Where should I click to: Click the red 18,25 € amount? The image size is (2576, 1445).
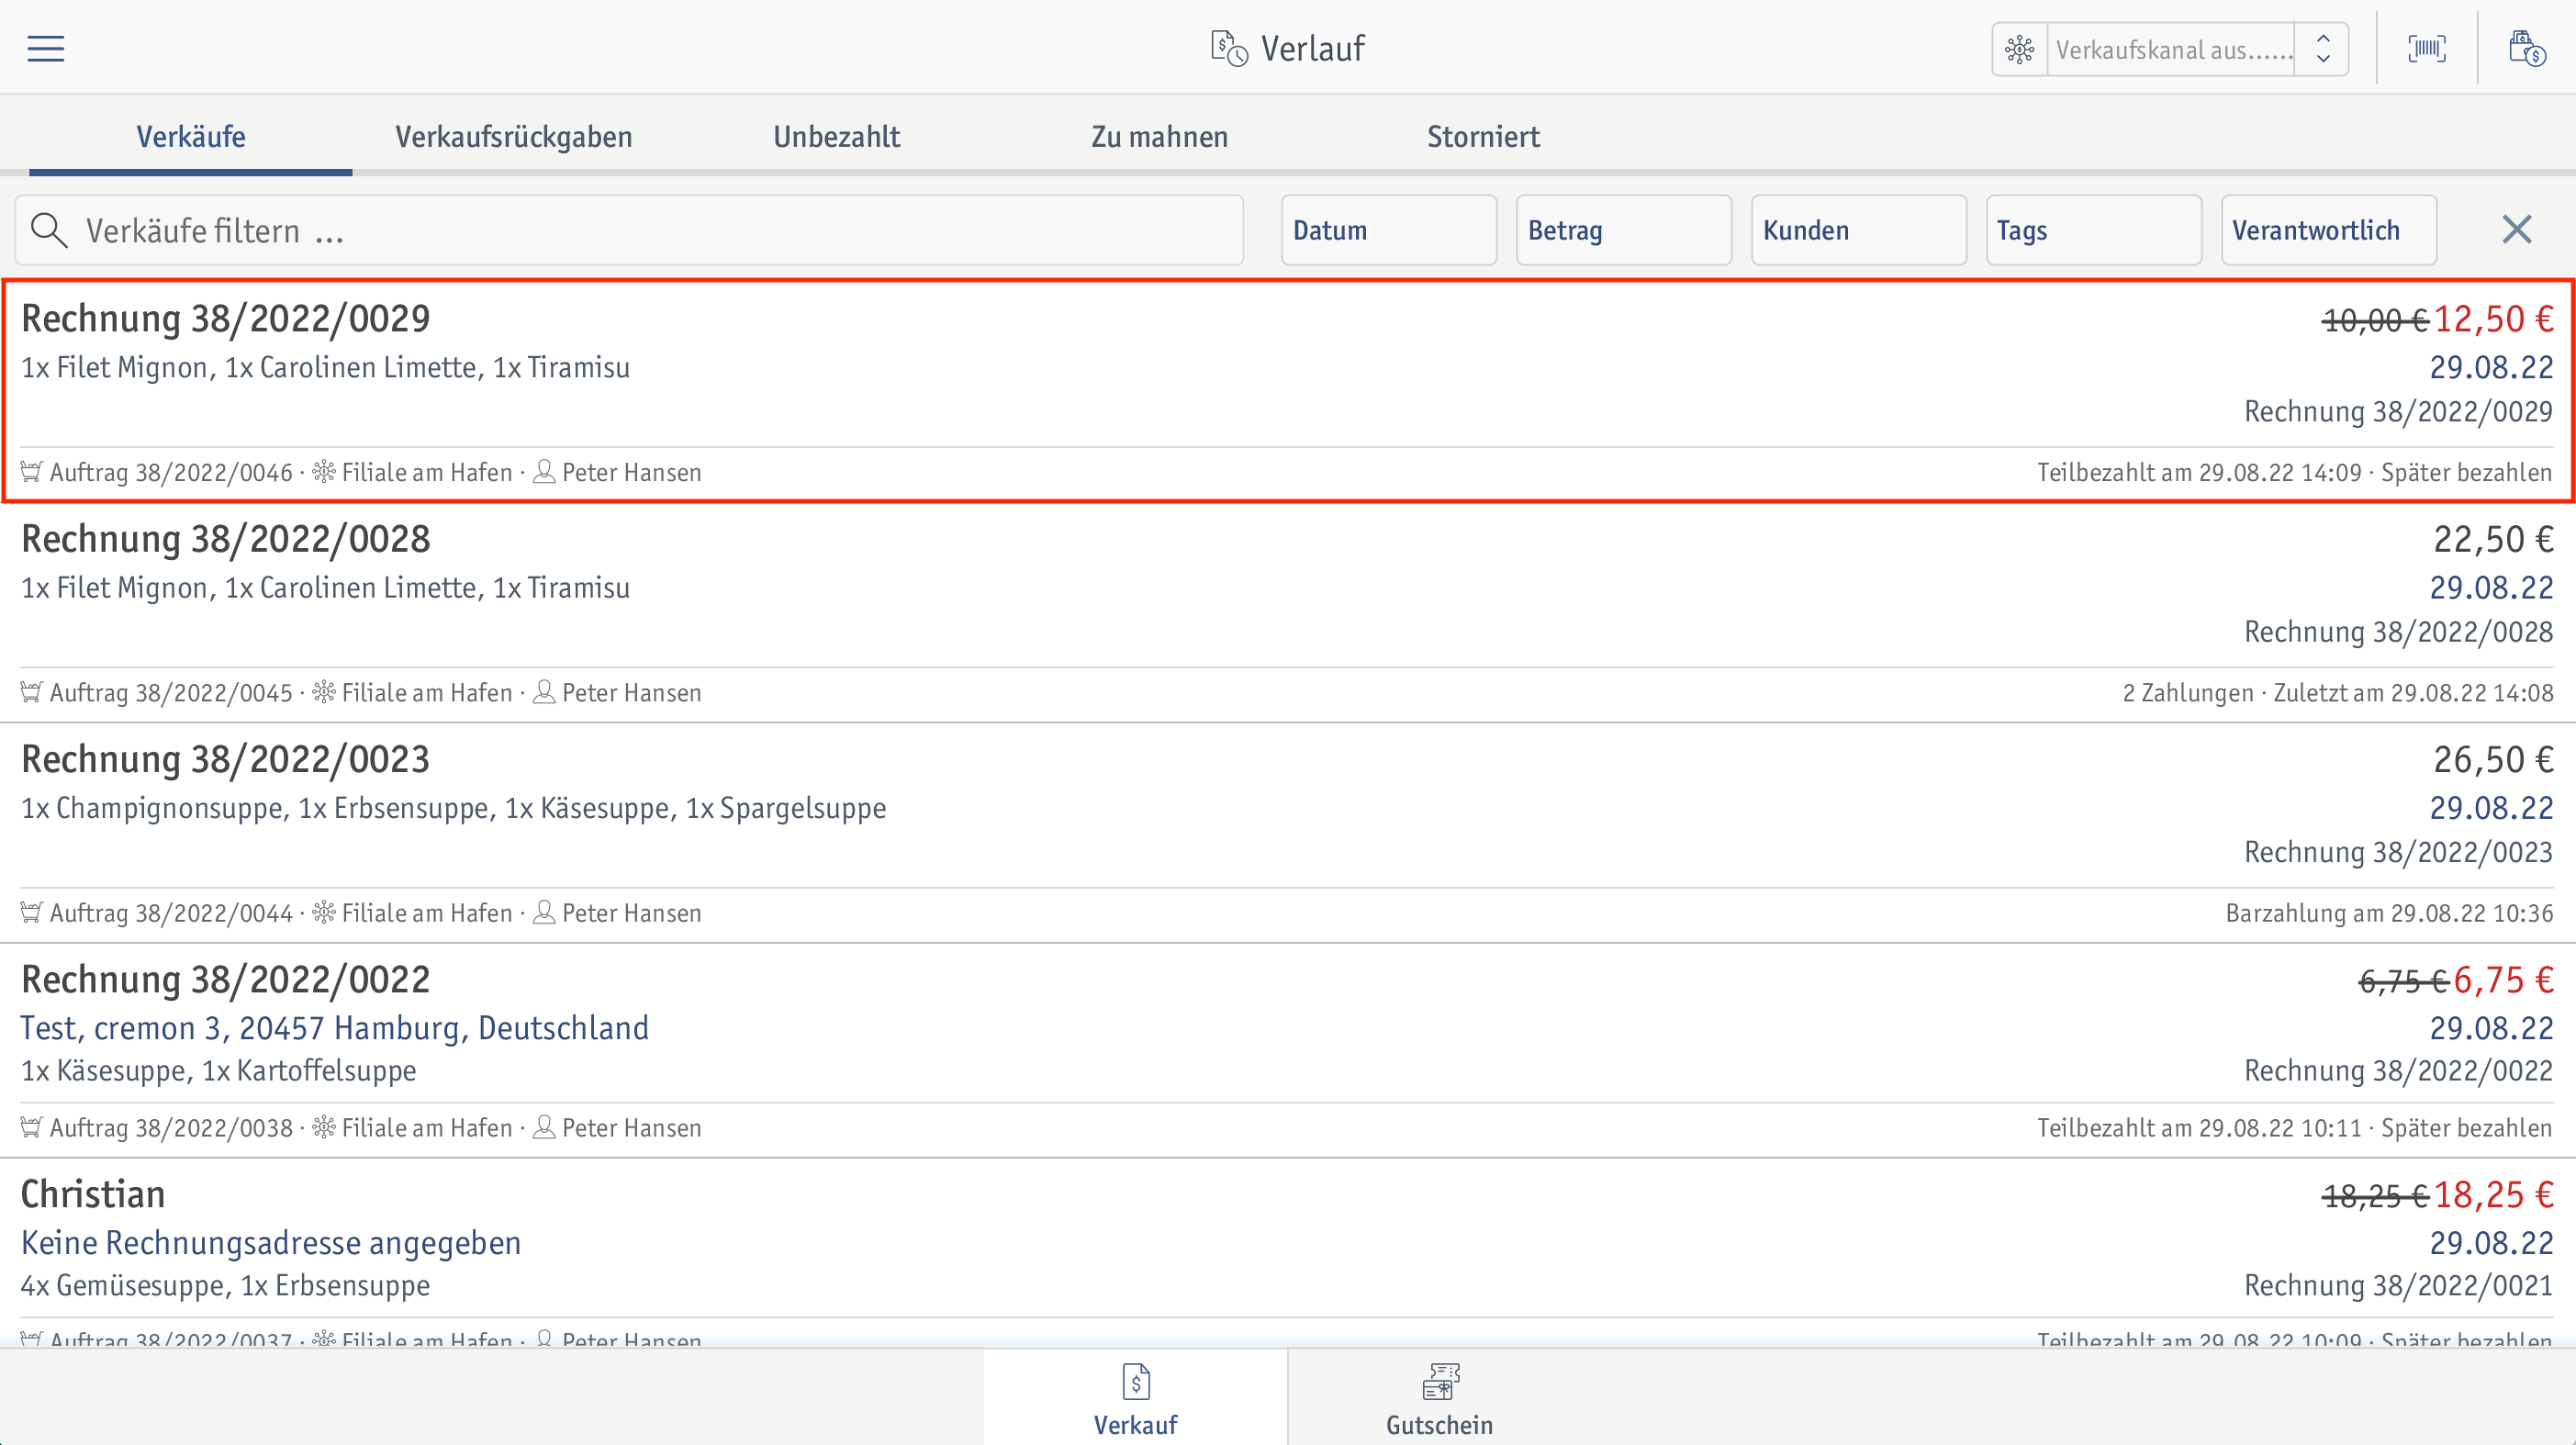click(2494, 1195)
